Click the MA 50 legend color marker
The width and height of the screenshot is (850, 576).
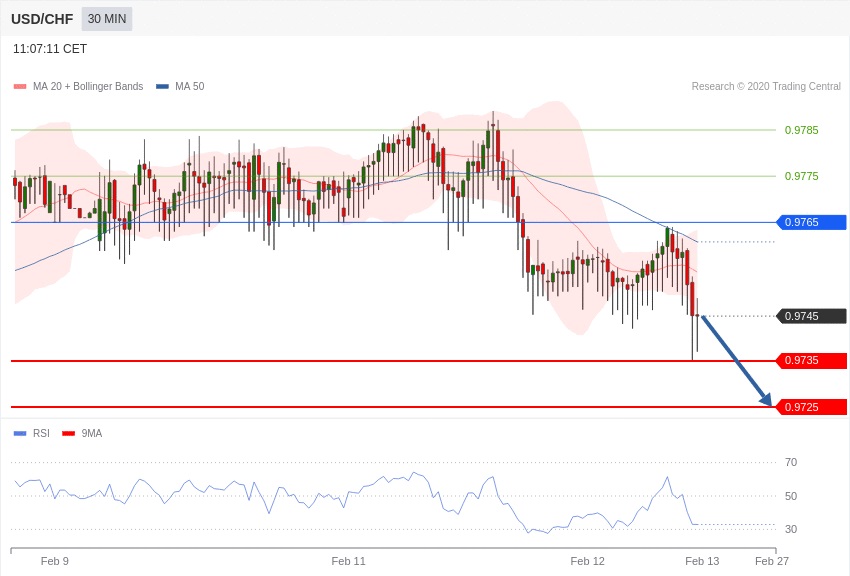point(162,87)
